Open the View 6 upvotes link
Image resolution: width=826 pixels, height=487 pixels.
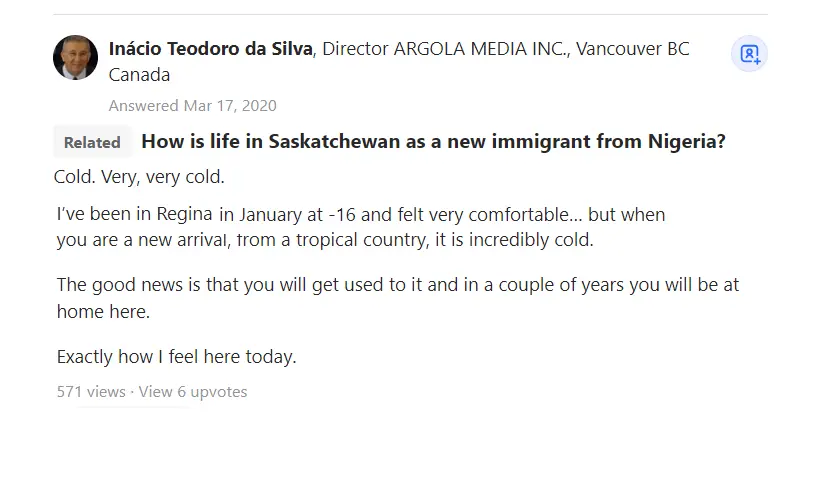pos(193,392)
